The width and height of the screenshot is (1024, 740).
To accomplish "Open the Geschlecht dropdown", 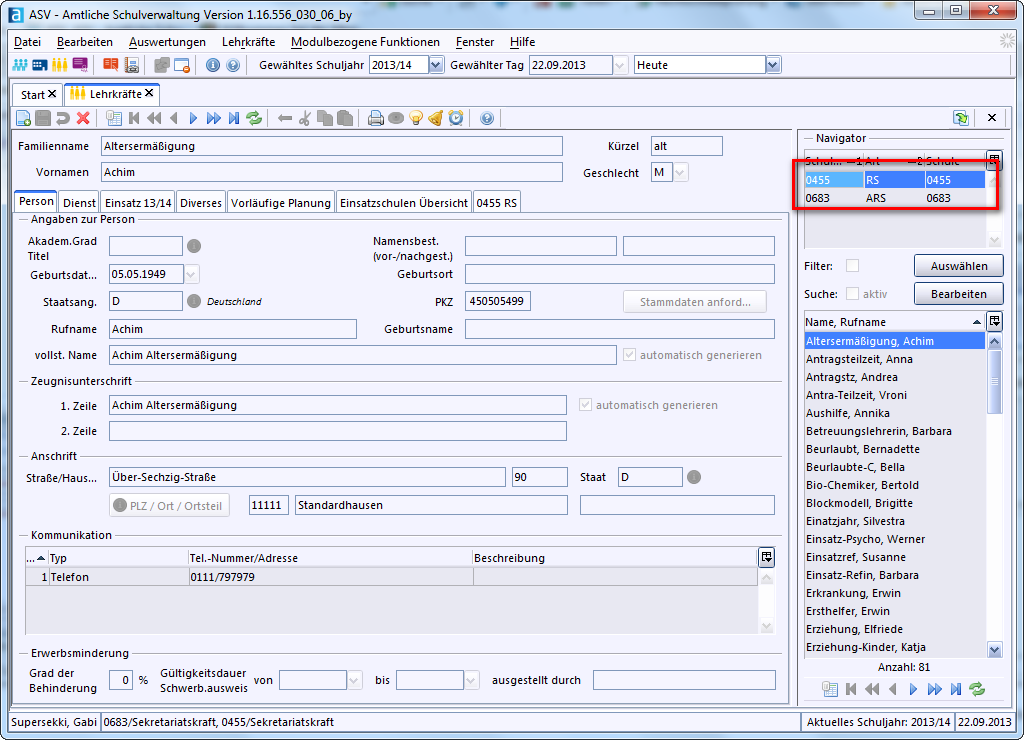I will 680,173.
